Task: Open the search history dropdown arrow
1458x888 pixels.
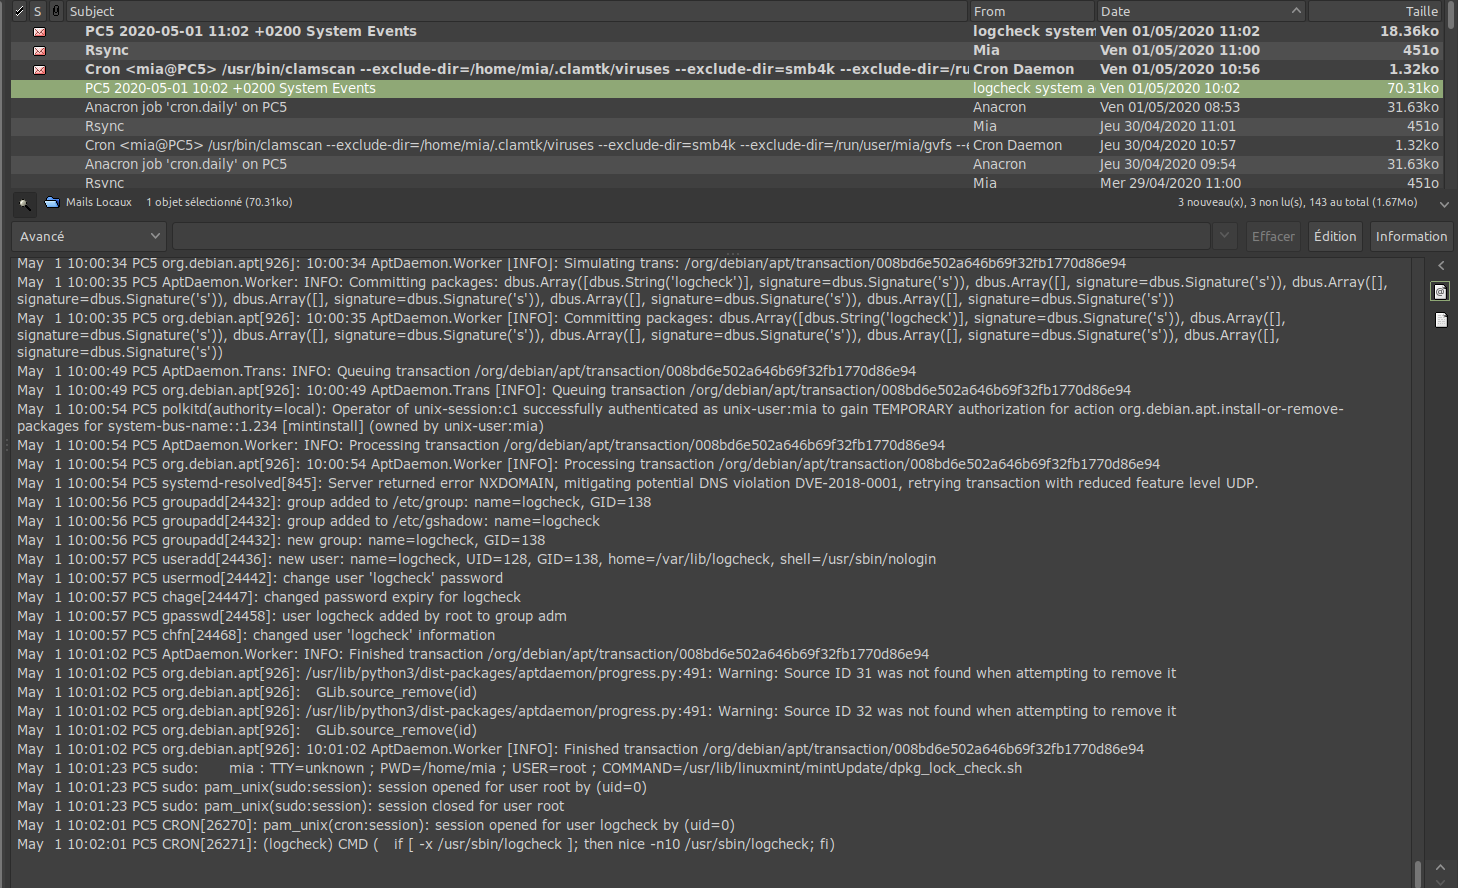Action: pyautogui.click(x=1224, y=237)
